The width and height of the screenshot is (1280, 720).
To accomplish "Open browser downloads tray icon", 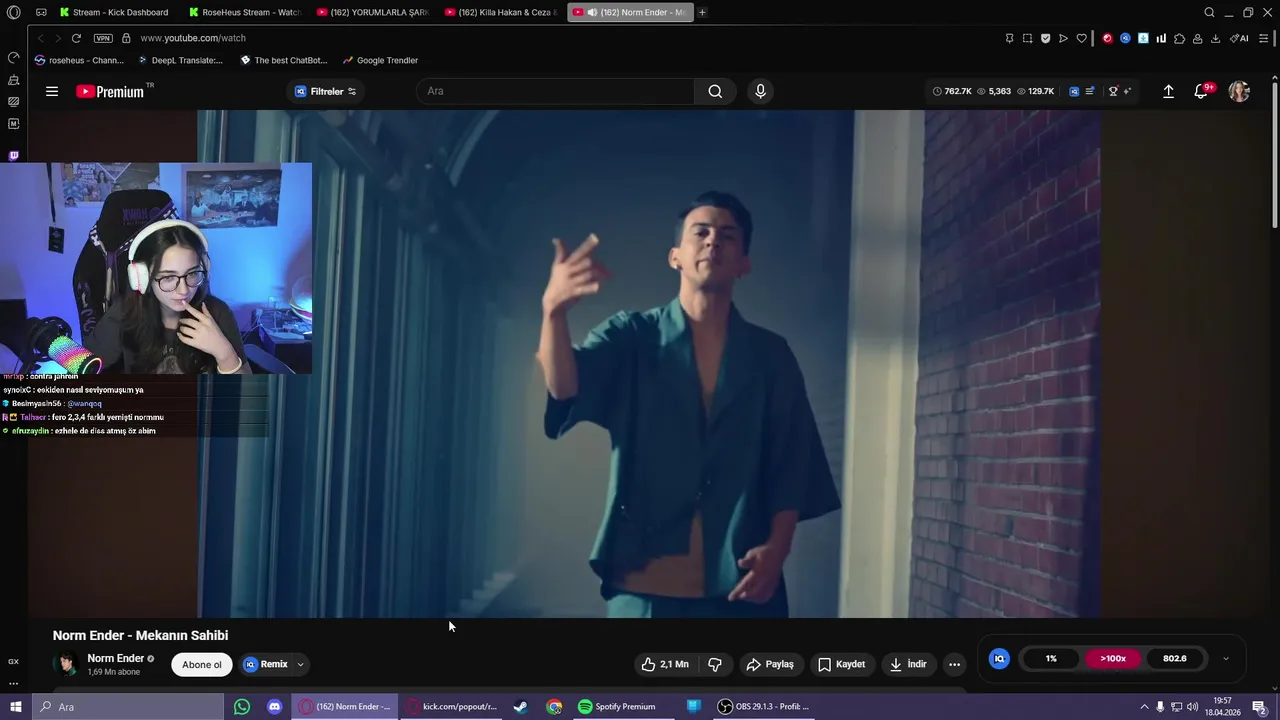I will pos(1215,38).
